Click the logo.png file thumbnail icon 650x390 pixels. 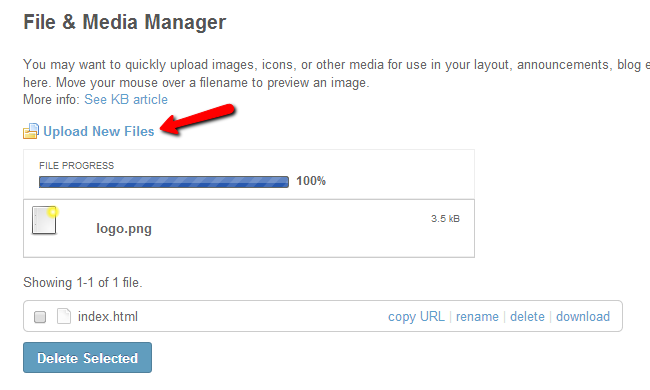coord(45,220)
